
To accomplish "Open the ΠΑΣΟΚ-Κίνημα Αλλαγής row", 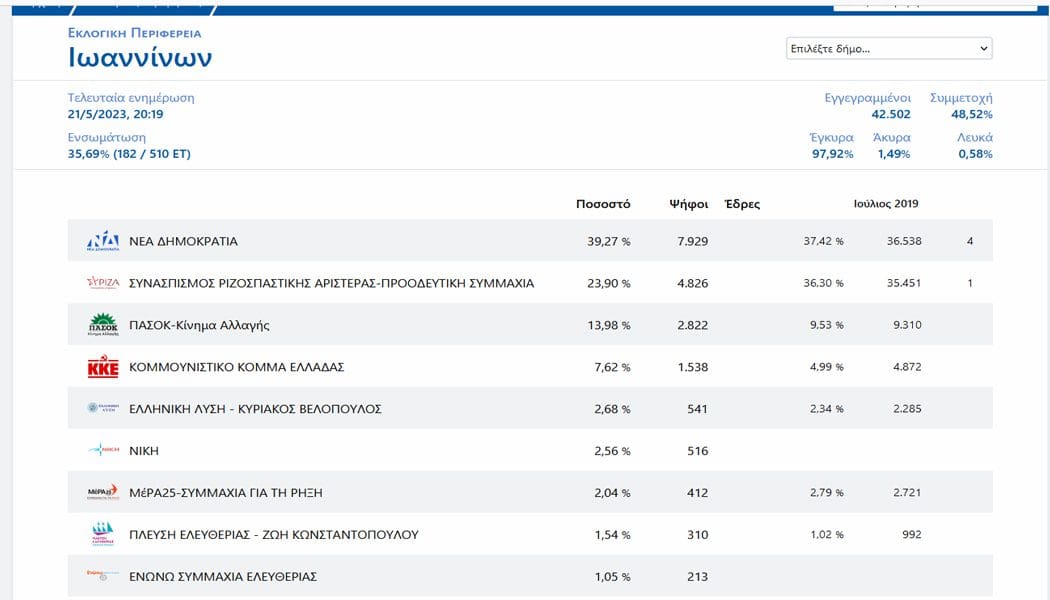I will pos(530,325).
